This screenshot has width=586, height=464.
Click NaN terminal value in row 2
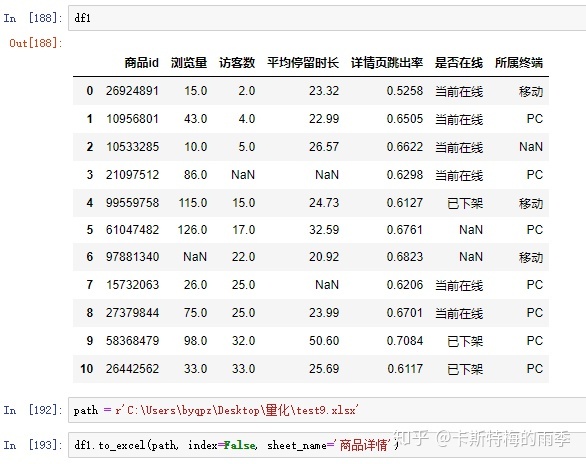pyautogui.click(x=531, y=147)
